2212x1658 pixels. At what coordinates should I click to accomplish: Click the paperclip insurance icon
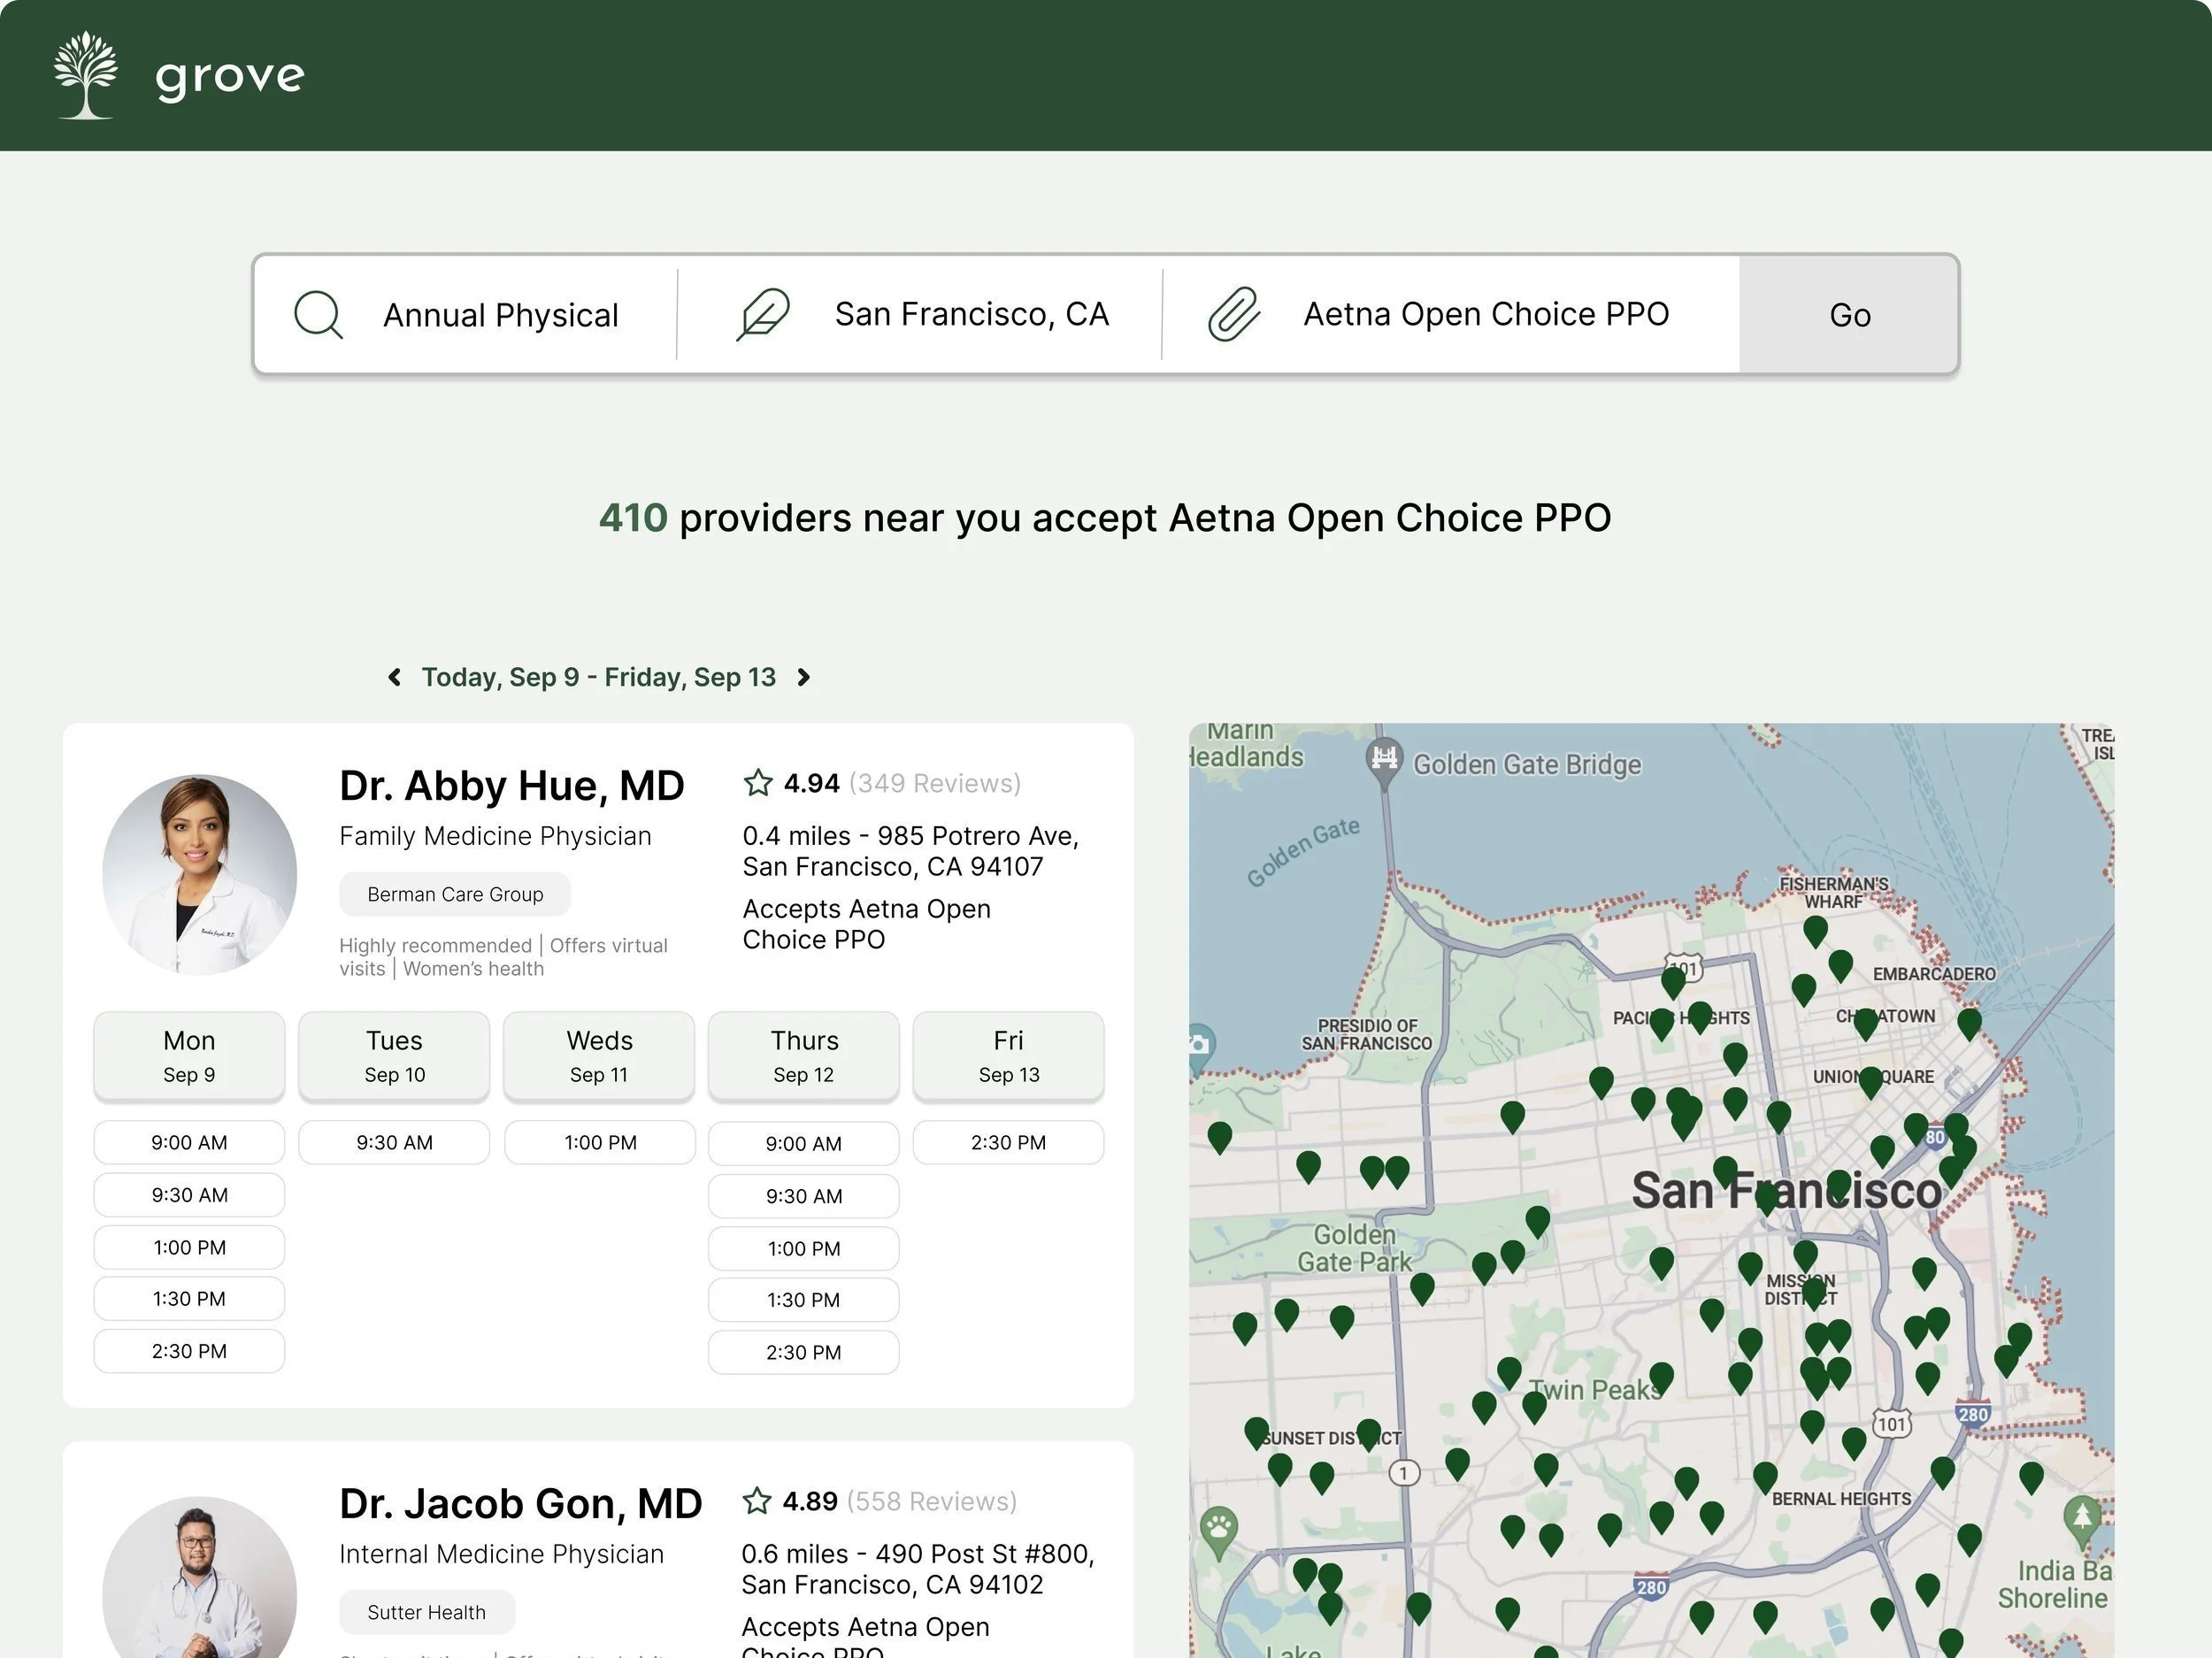1234,314
